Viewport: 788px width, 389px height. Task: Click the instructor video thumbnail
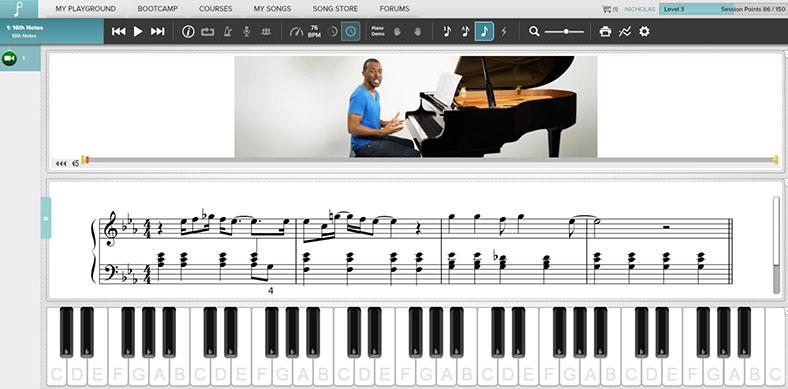(416, 107)
